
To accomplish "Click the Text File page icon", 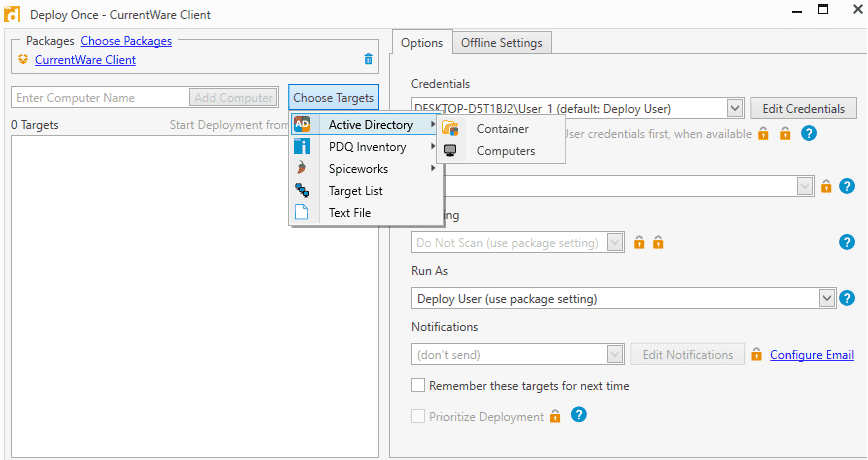I will pyautogui.click(x=302, y=213).
